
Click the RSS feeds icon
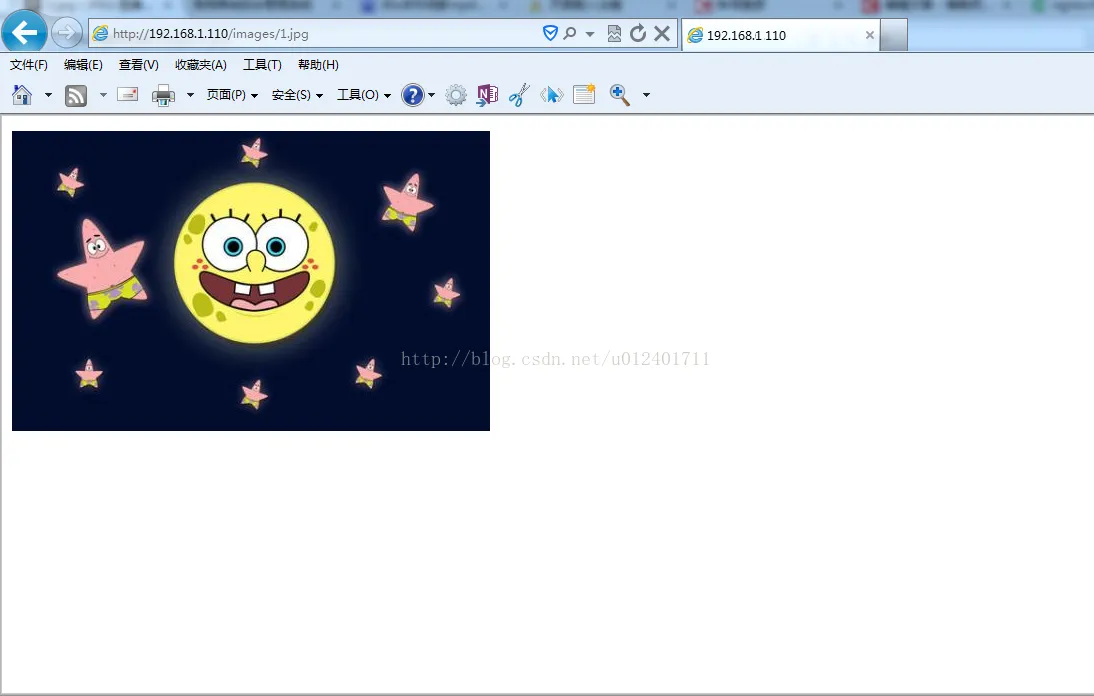click(x=76, y=95)
